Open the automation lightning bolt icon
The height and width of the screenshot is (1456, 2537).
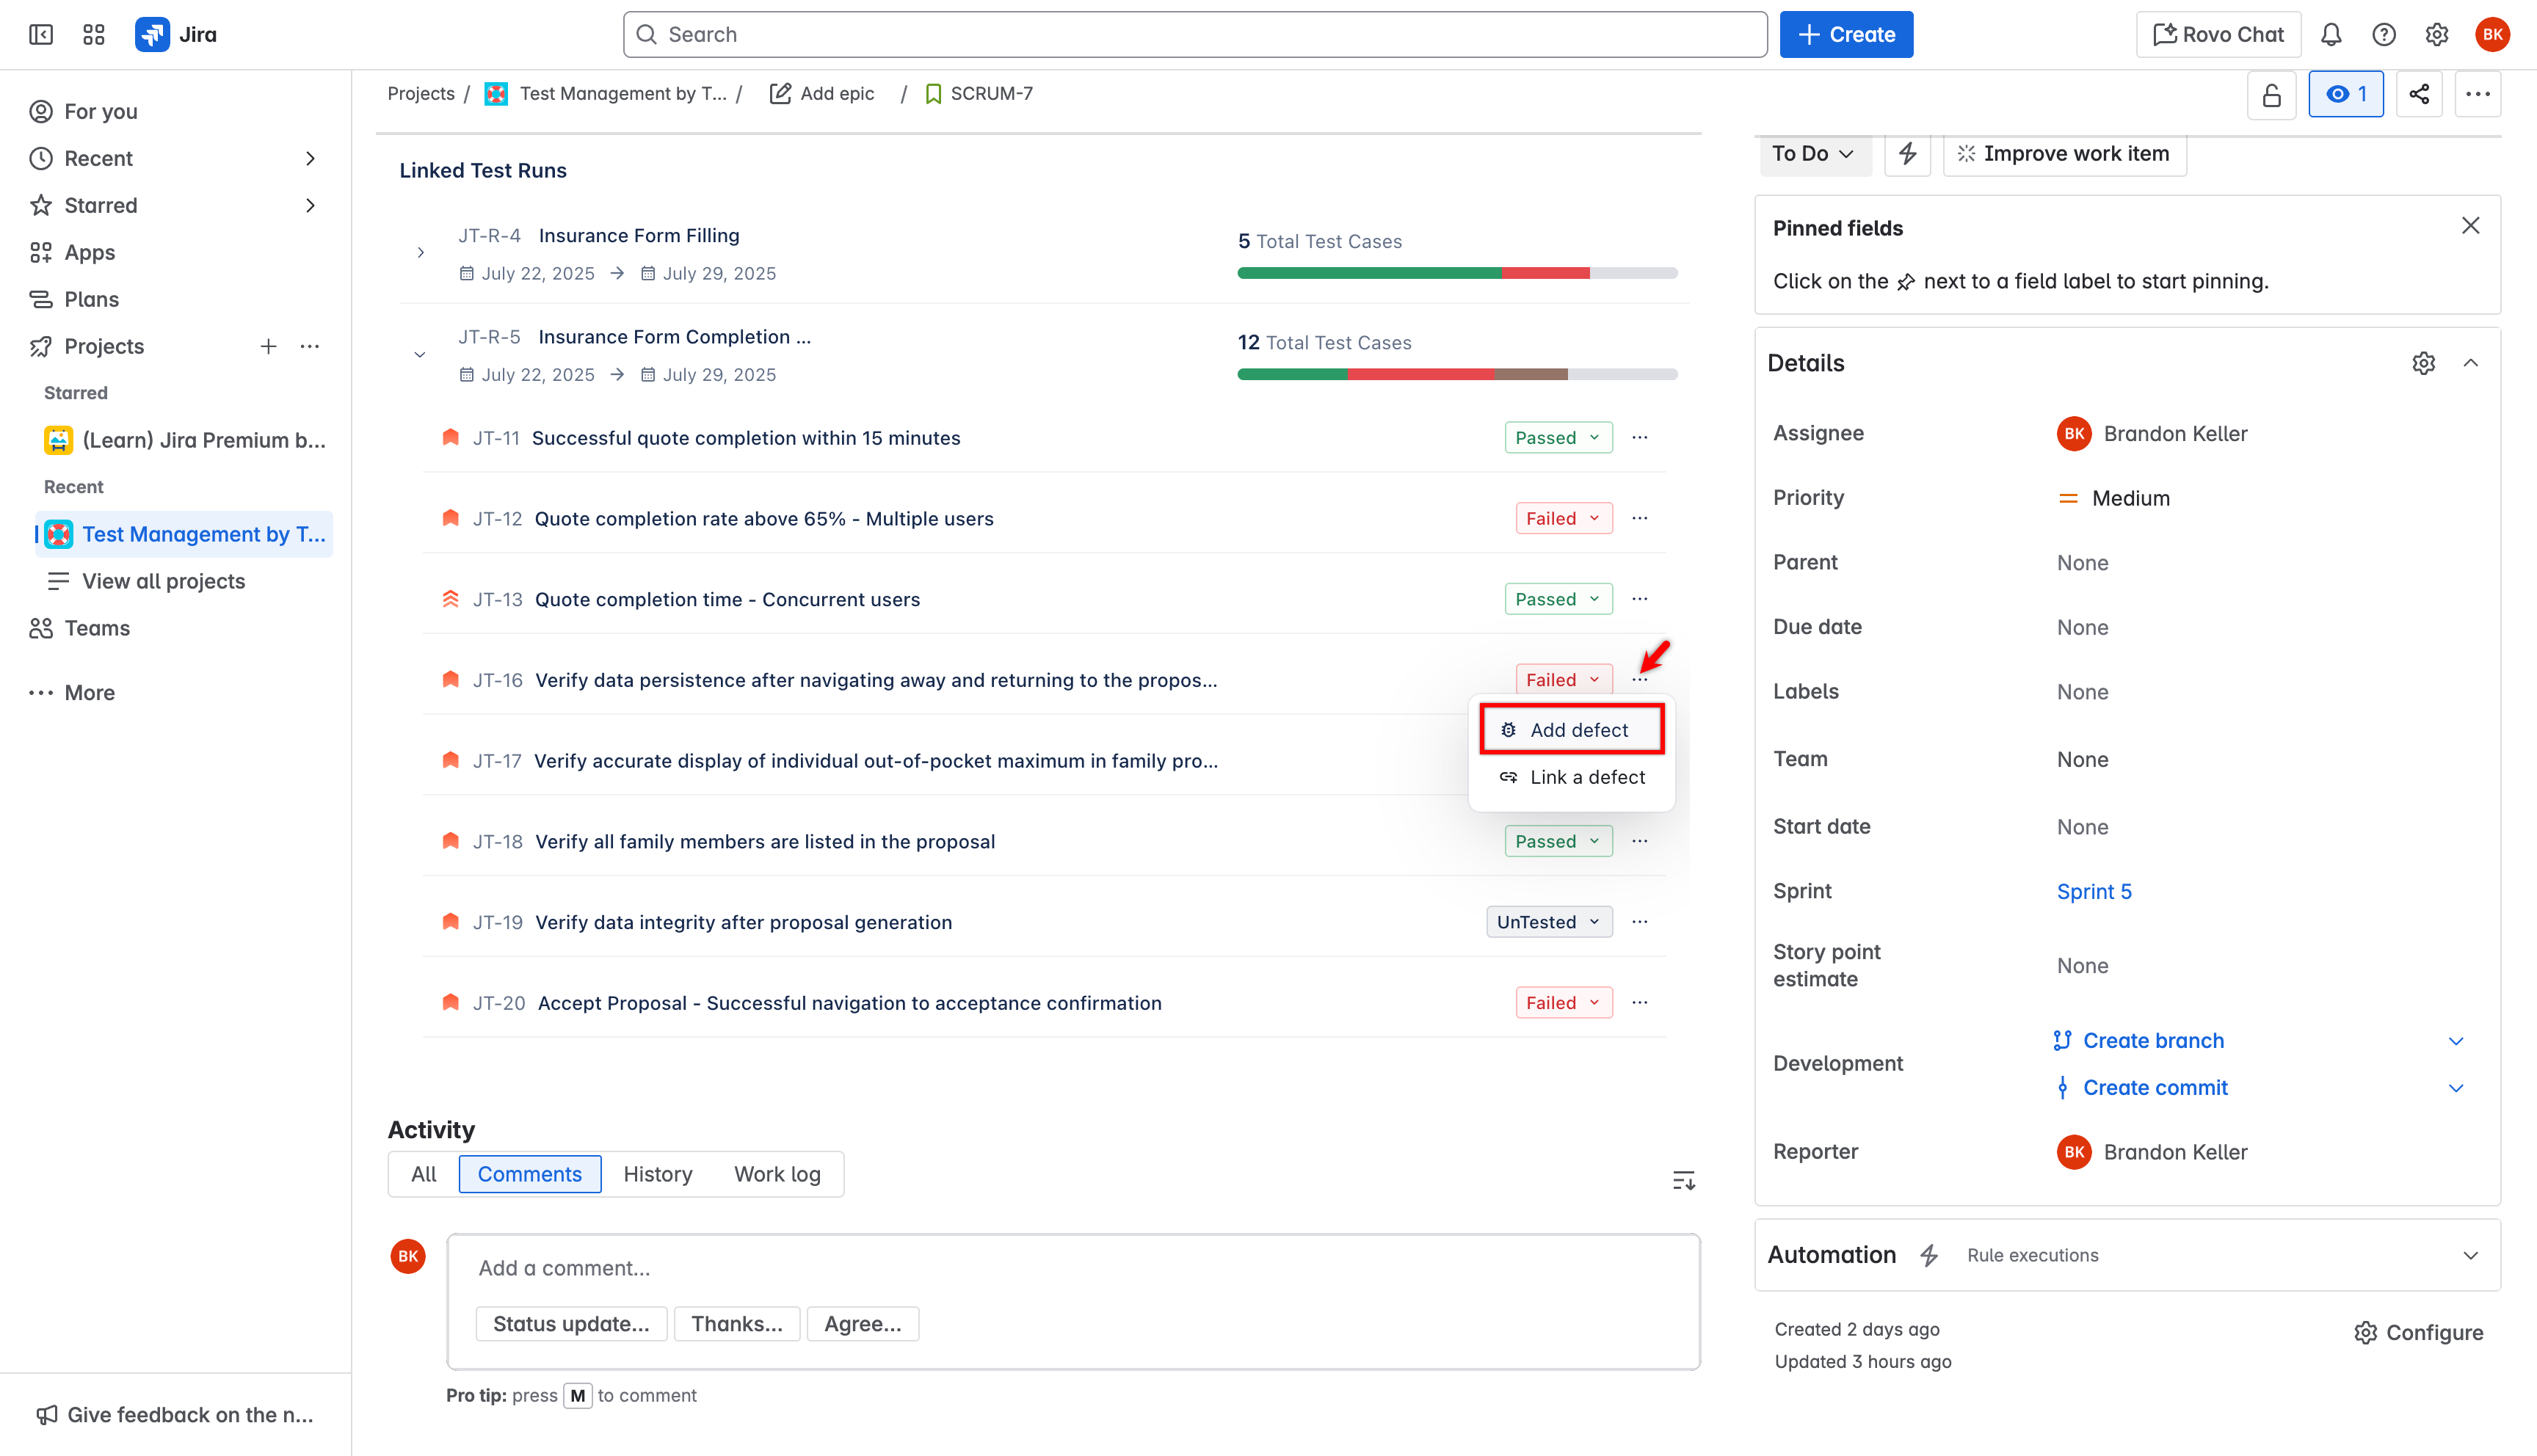tap(1907, 153)
